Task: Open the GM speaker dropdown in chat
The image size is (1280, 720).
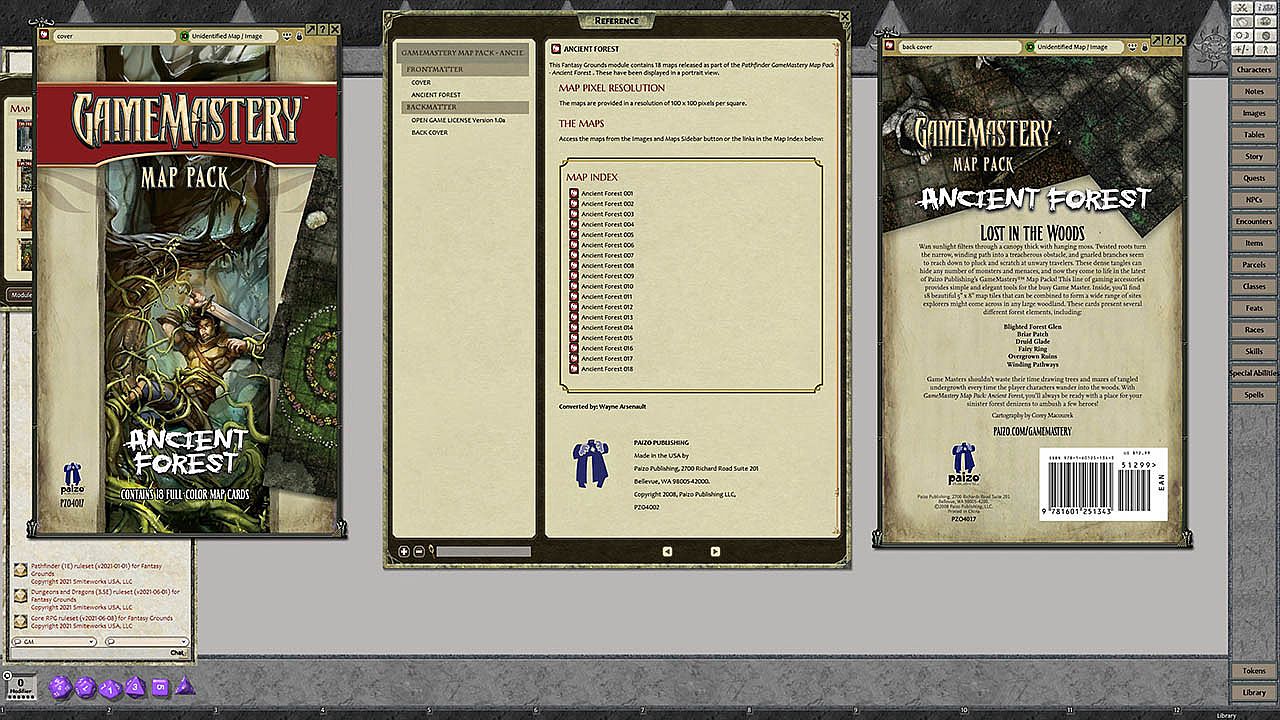Action: pyautogui.click(x=55, y=642)
